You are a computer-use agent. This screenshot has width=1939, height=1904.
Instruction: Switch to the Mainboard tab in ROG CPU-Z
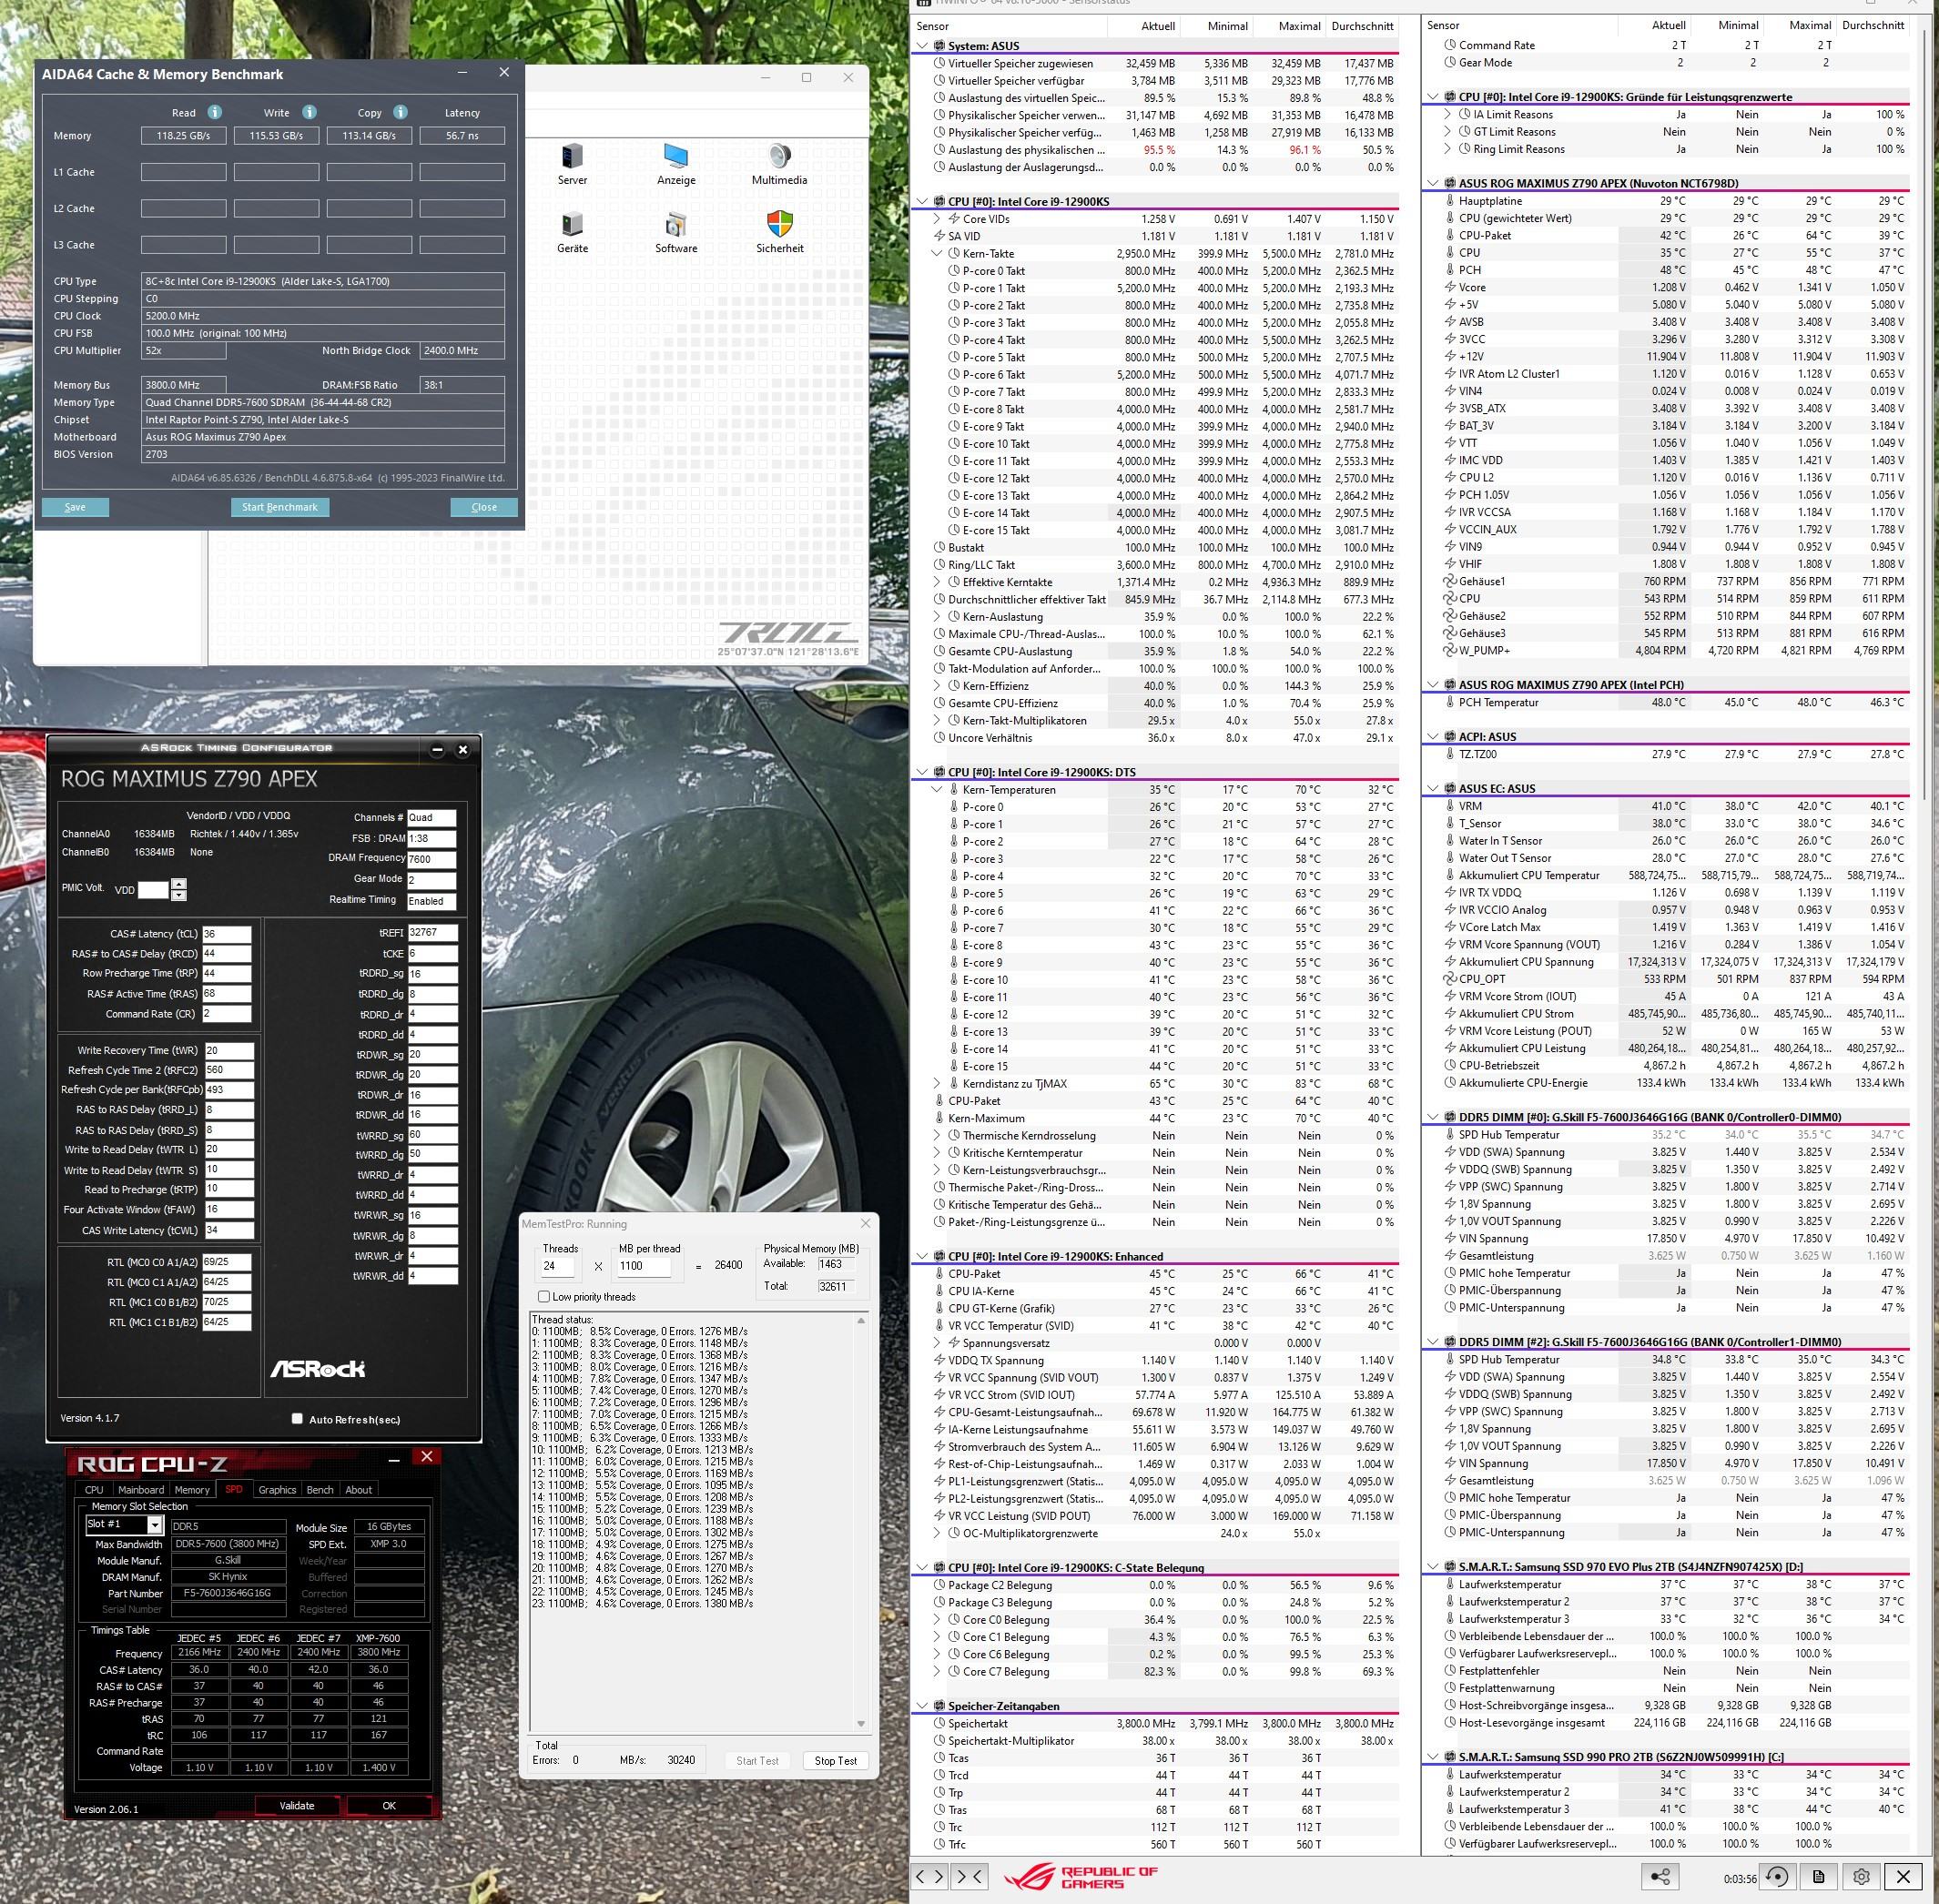[141, 1490]
